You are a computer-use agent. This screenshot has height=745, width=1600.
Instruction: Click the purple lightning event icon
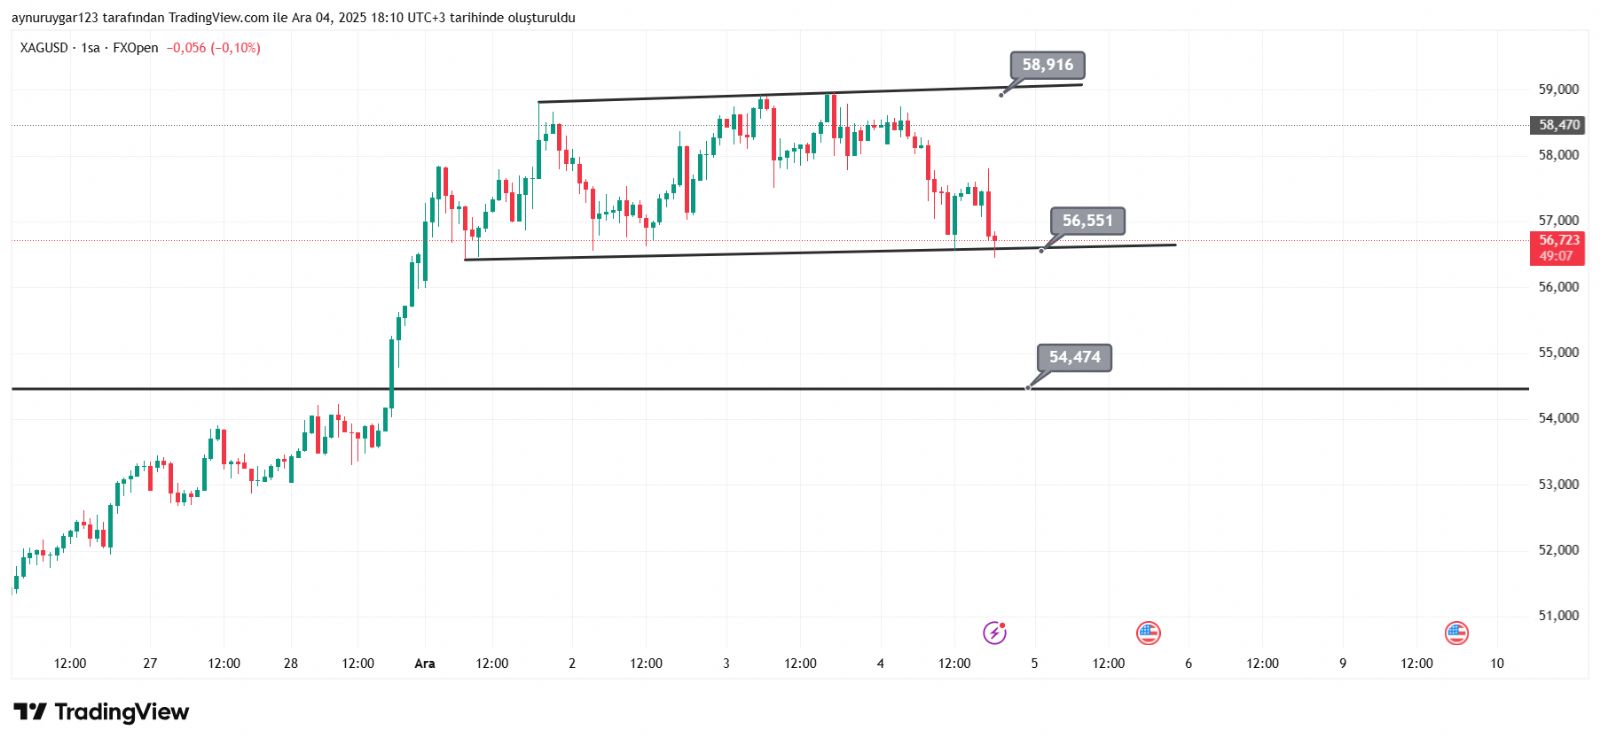click(994, 632)
